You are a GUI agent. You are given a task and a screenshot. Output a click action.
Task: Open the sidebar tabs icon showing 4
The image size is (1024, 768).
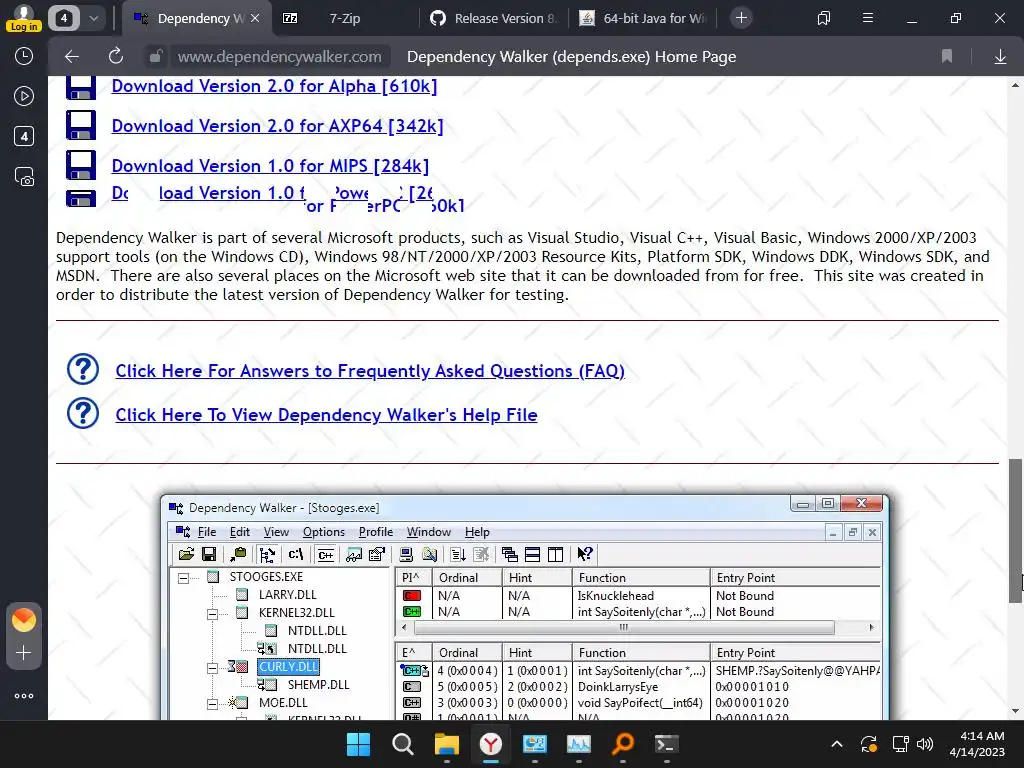24,136
